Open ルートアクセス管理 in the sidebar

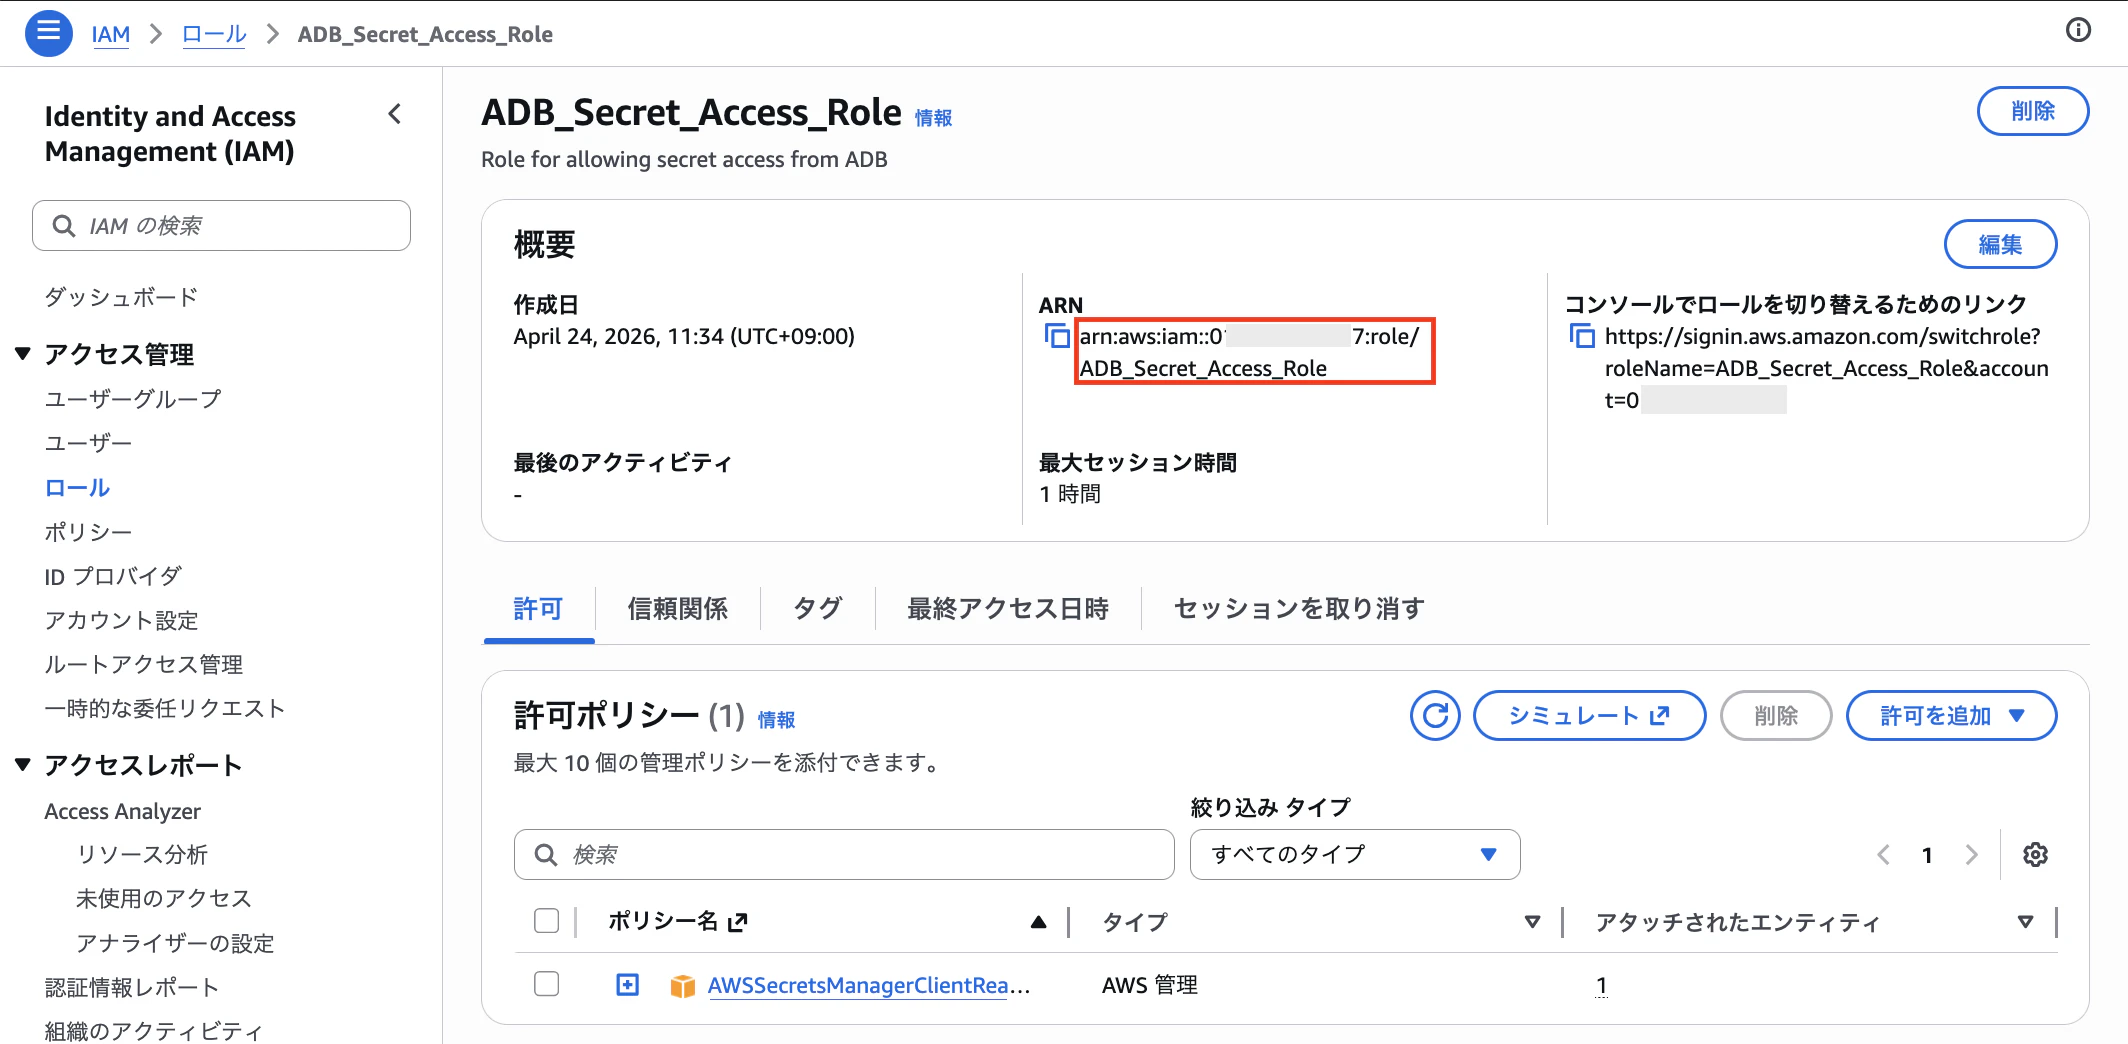(143, 664)
